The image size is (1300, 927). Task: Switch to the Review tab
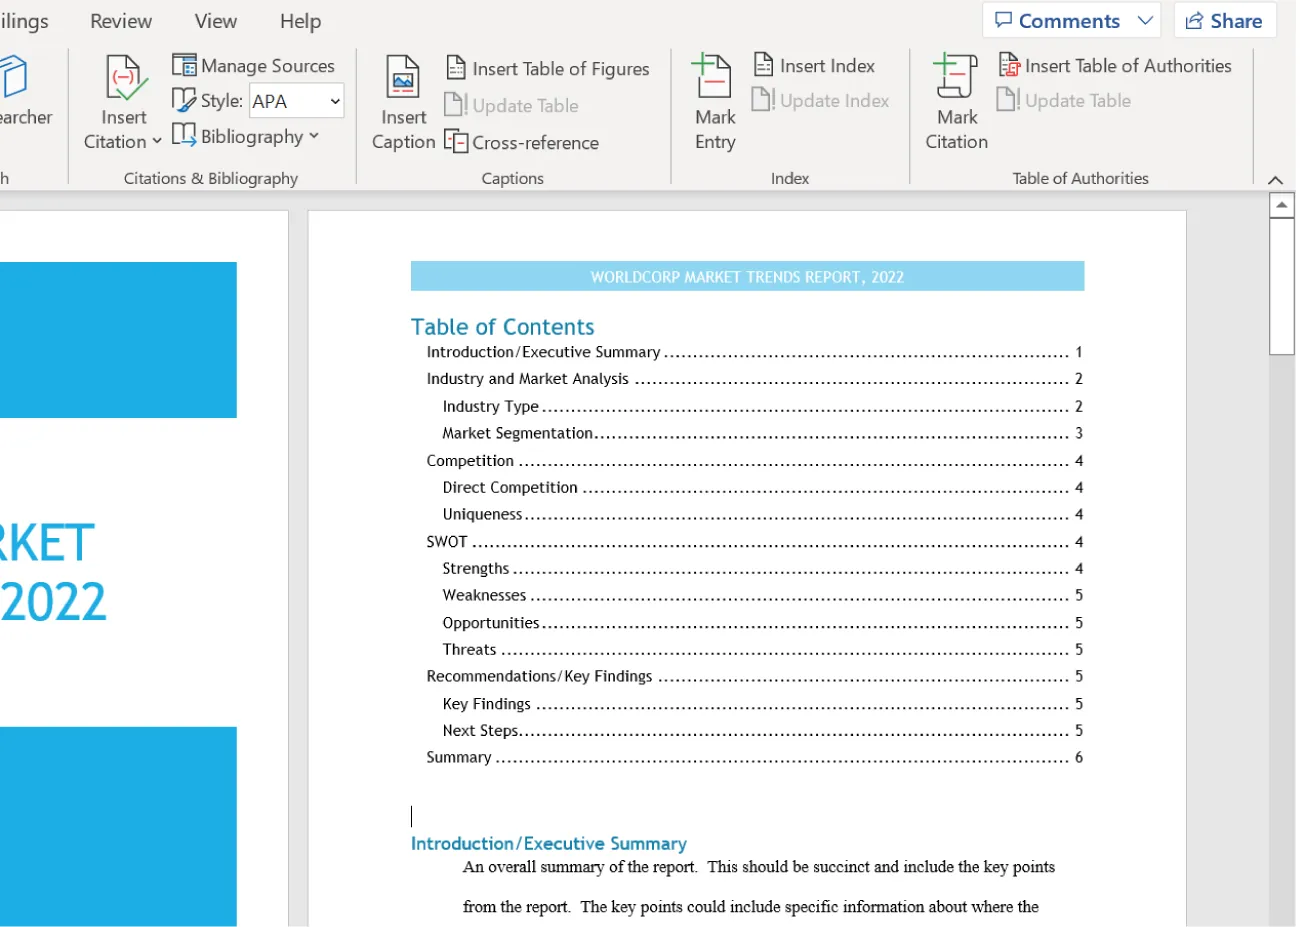[x=120, y=20]
